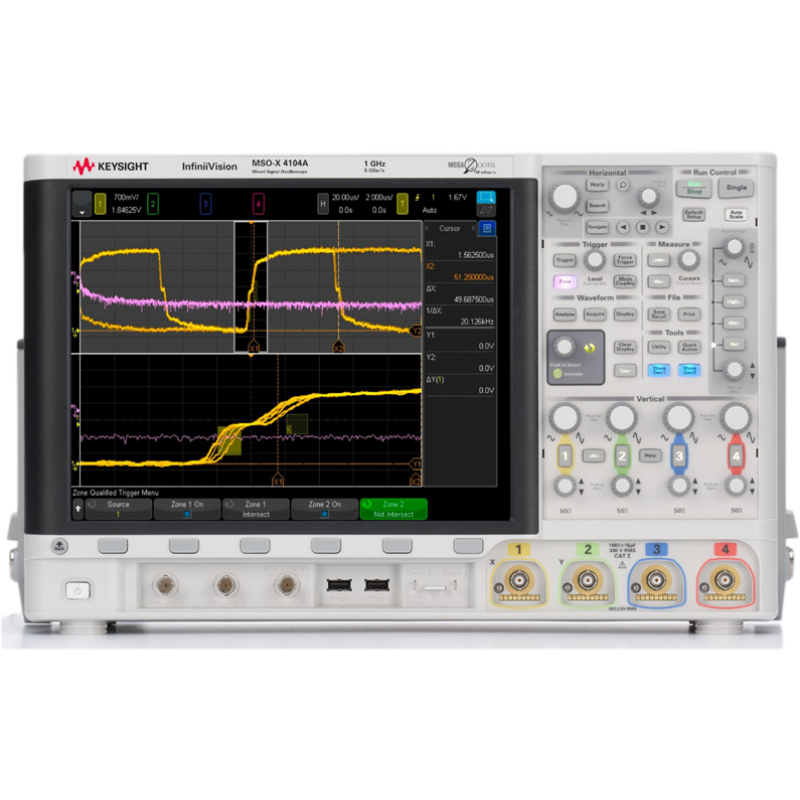The height and width of the screenshot is (800, 800).
Task: Open the Zone 1 Intersect softkey
Action: coord(256,509)
